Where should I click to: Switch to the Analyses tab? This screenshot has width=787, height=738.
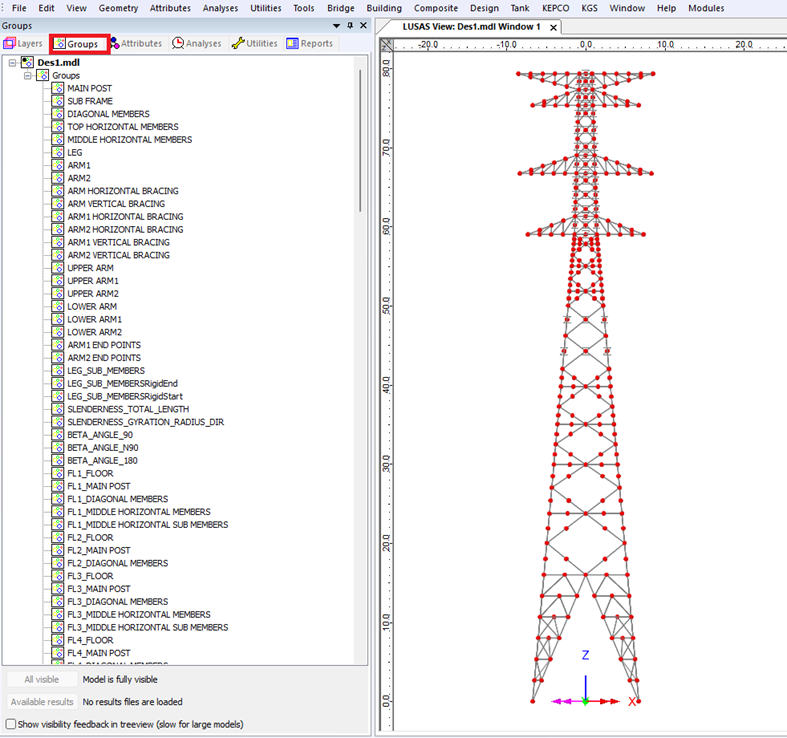197,44
